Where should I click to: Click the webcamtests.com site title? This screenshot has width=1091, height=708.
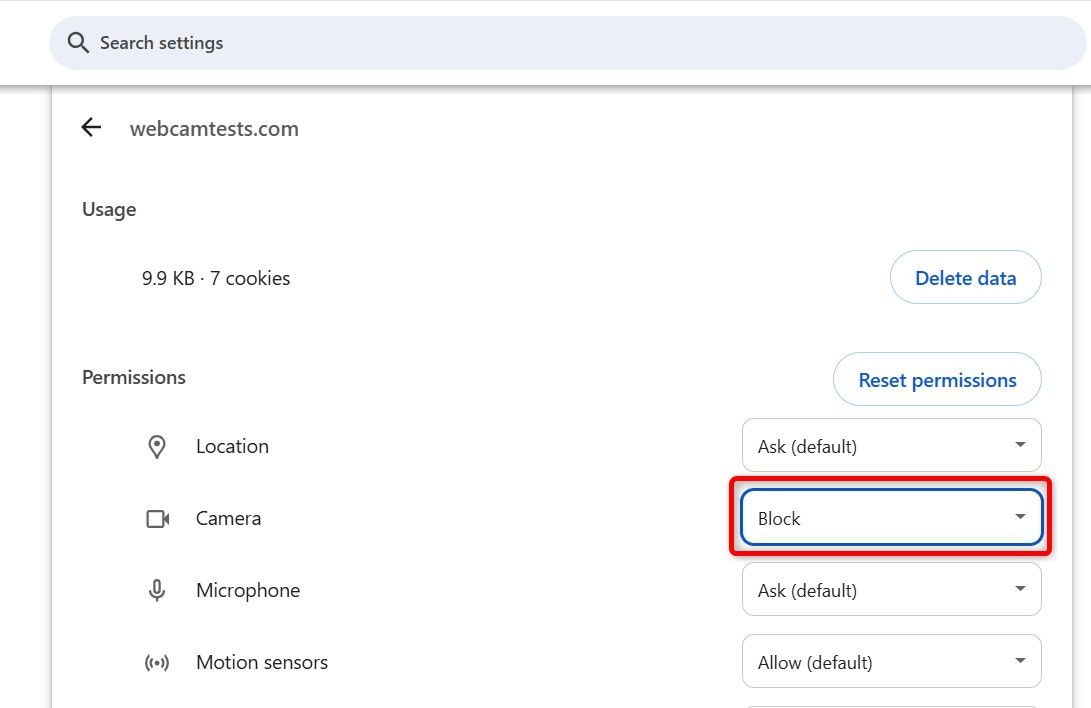(214, 129)
